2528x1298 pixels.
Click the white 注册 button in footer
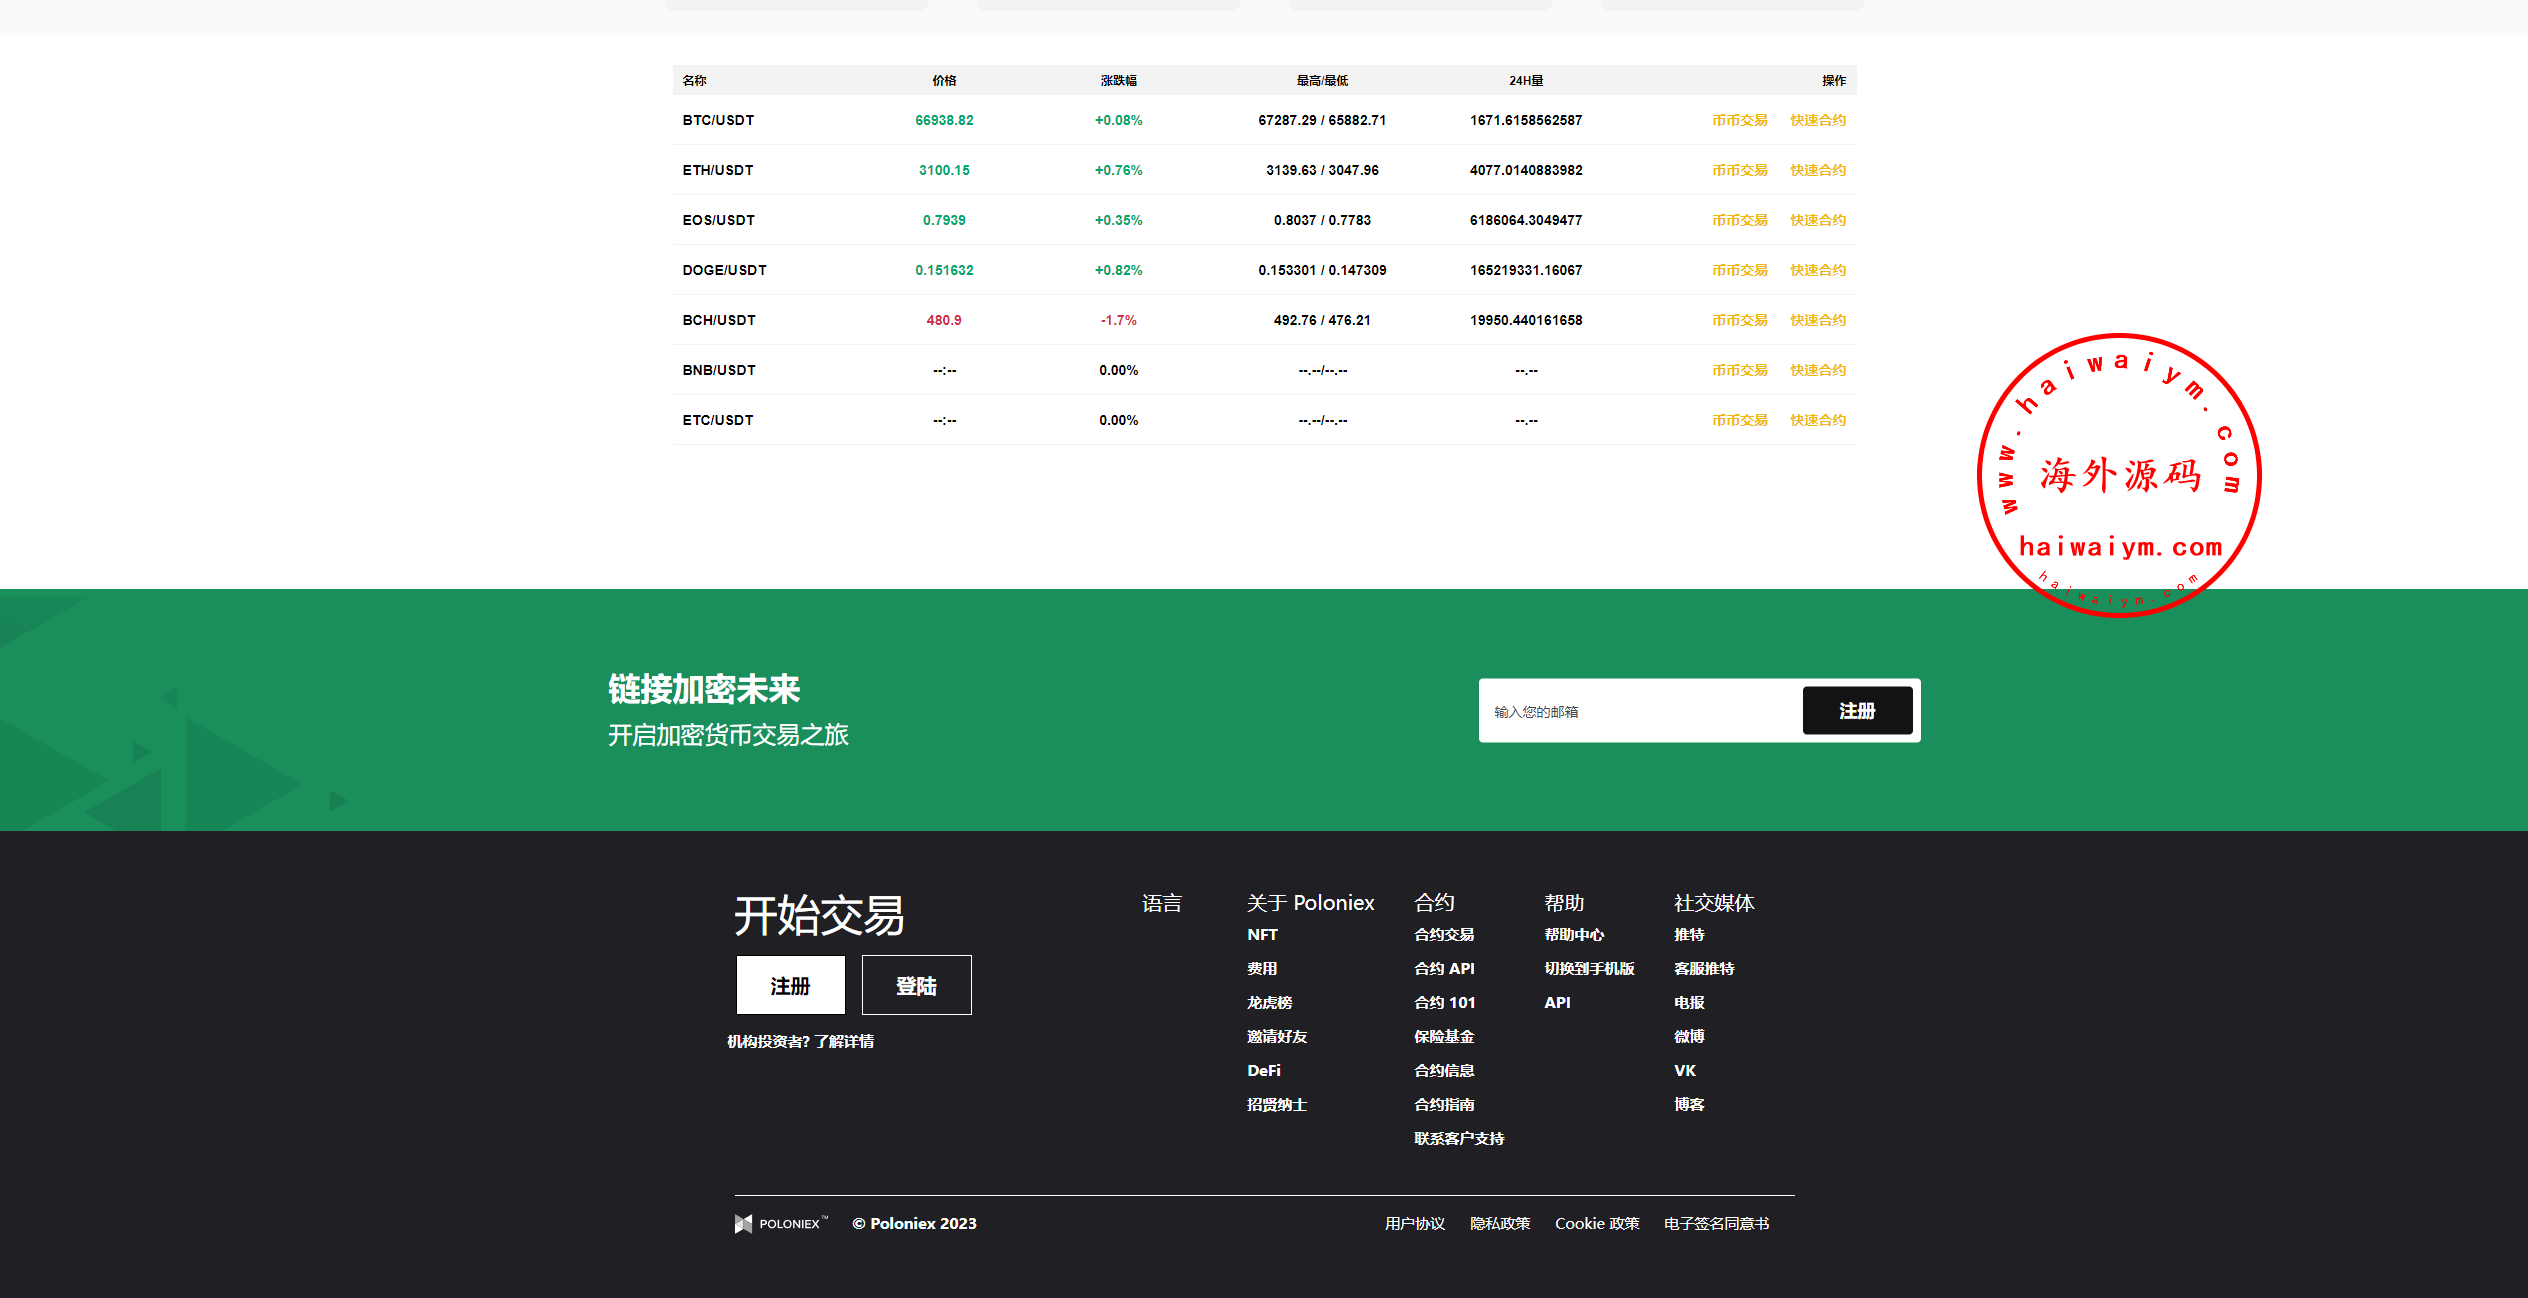[790, 985]
